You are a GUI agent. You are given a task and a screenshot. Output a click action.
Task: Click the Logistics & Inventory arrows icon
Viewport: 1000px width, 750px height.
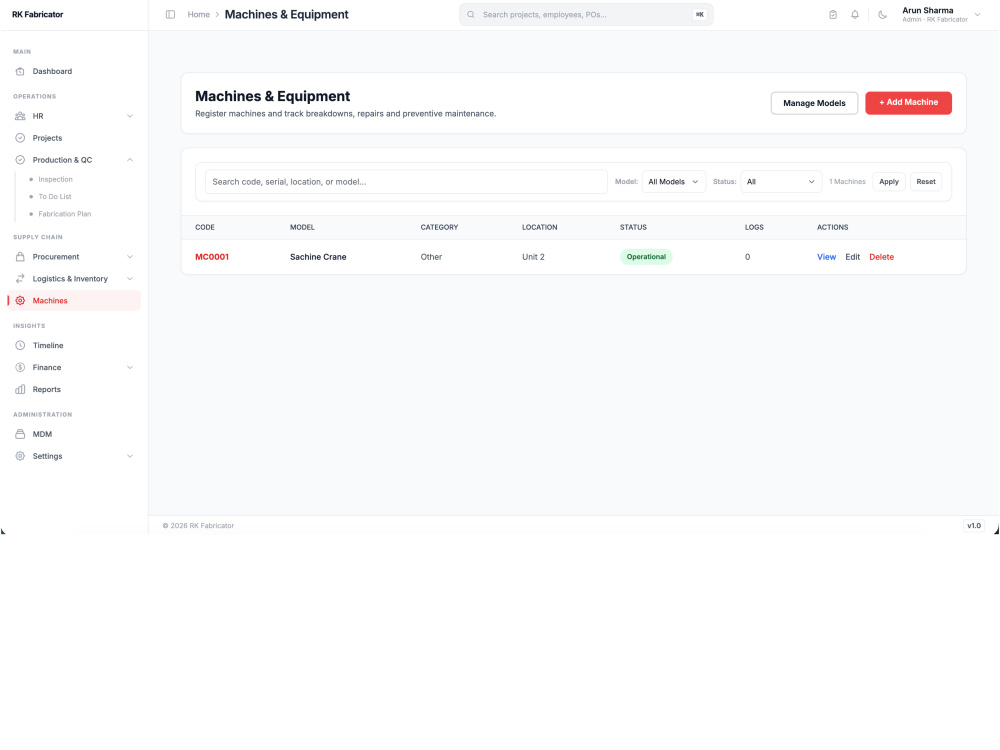[x=20, y=279]
